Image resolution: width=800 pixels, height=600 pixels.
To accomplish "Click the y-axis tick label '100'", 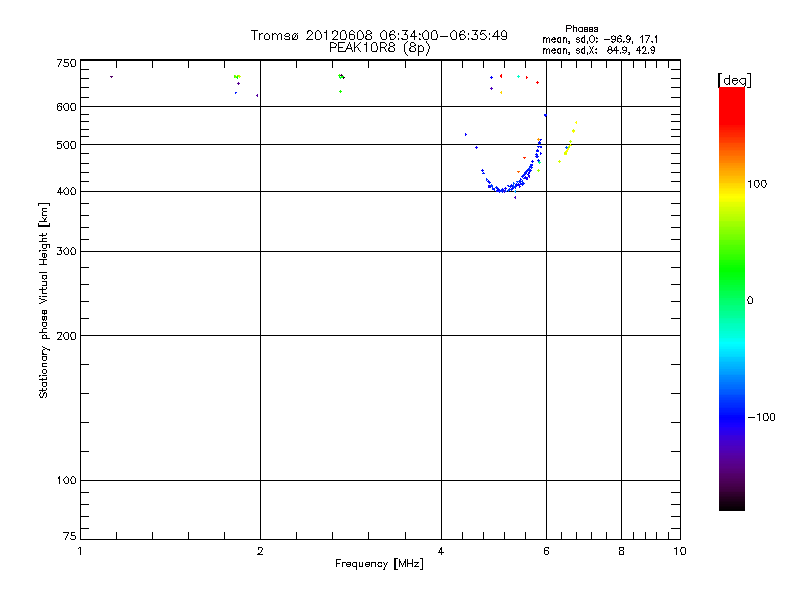I will coord(66,481).
